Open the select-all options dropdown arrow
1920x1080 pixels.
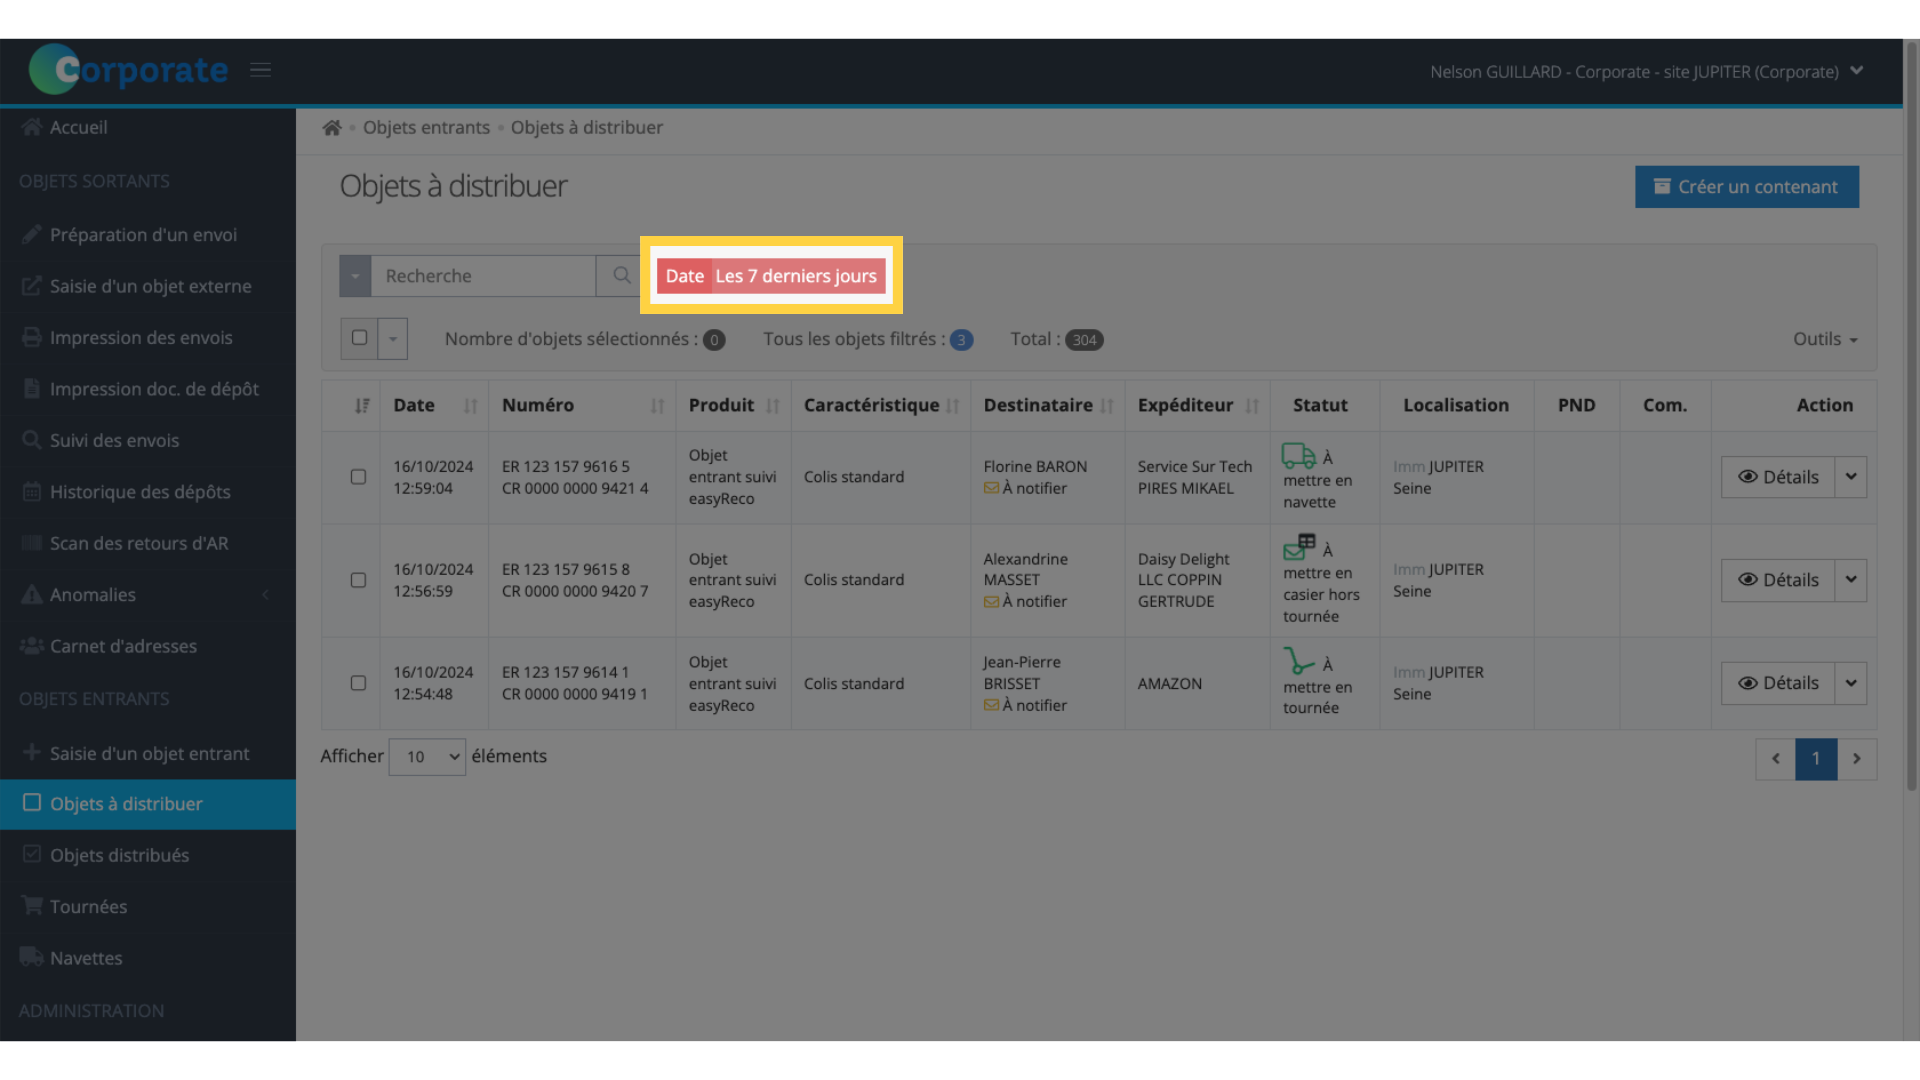point(393,339)
